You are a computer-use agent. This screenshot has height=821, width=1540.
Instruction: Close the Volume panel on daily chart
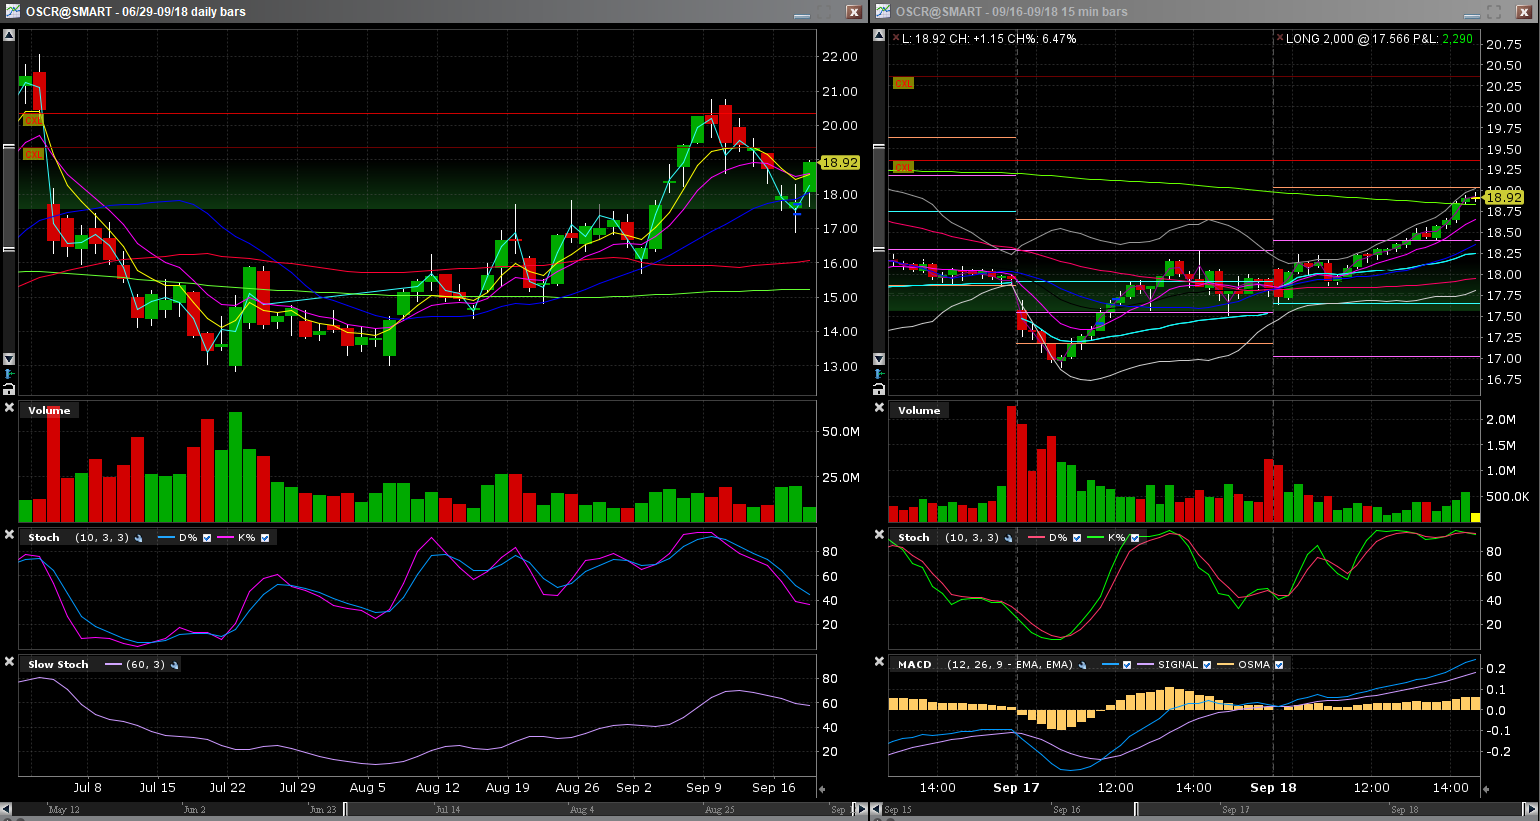[x=9, y=408]
